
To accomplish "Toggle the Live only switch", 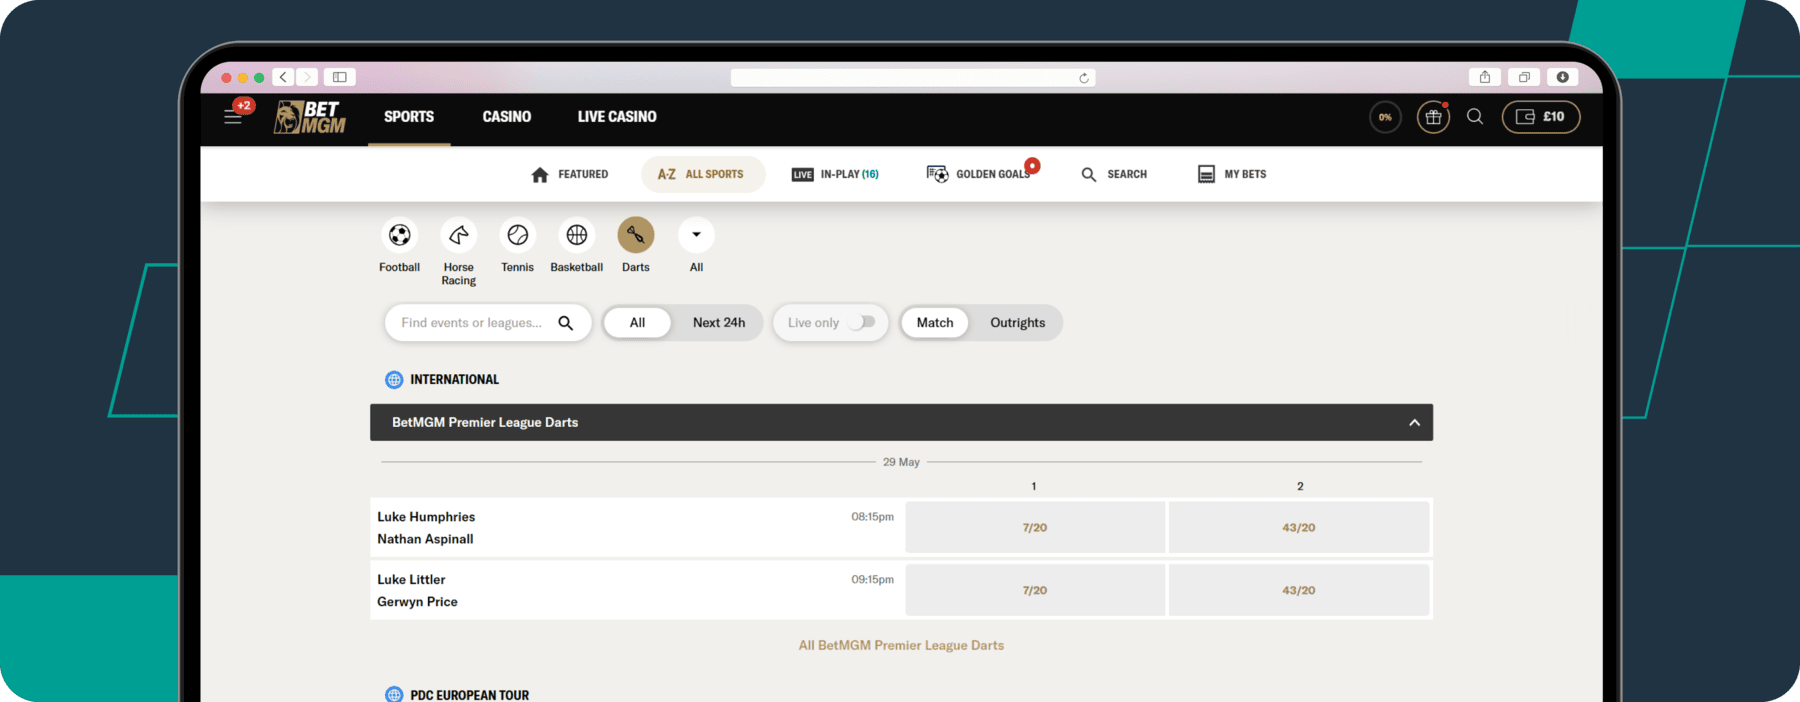I will 862,322.
